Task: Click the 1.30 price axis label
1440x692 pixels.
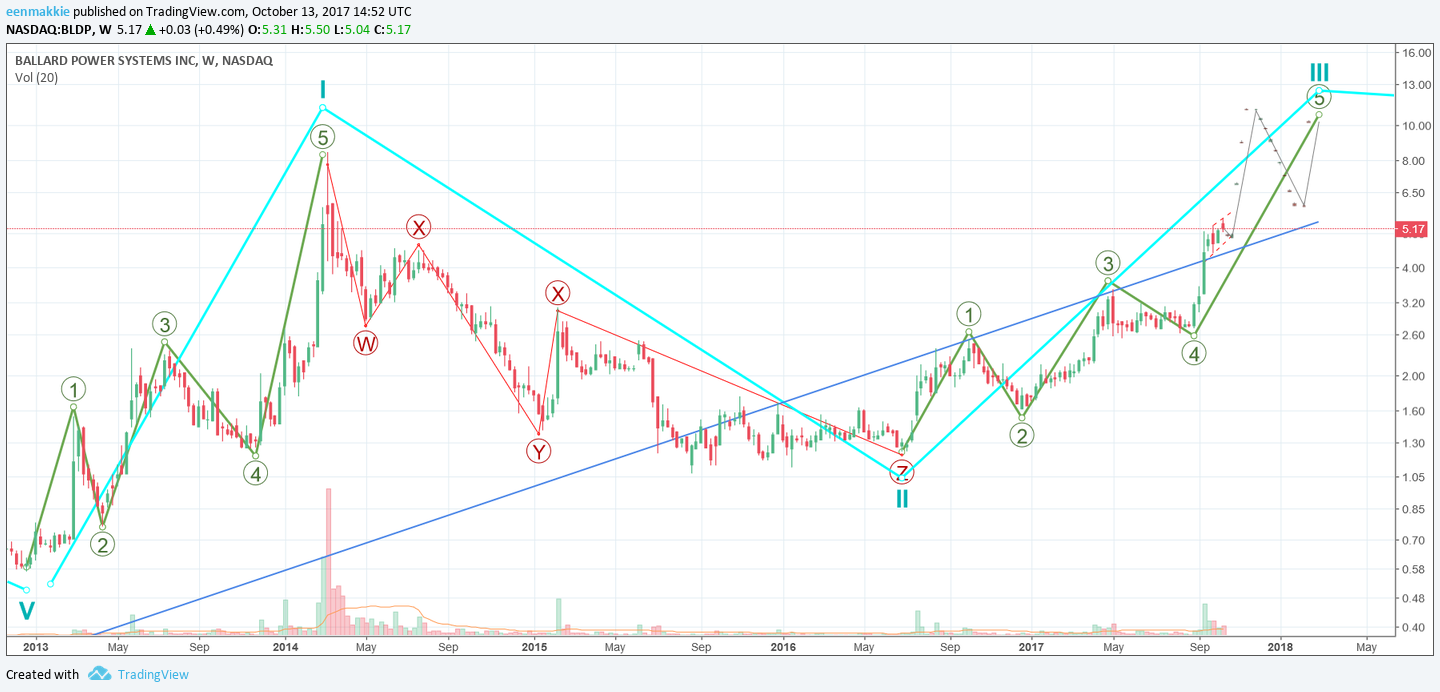Action: 1414,443
